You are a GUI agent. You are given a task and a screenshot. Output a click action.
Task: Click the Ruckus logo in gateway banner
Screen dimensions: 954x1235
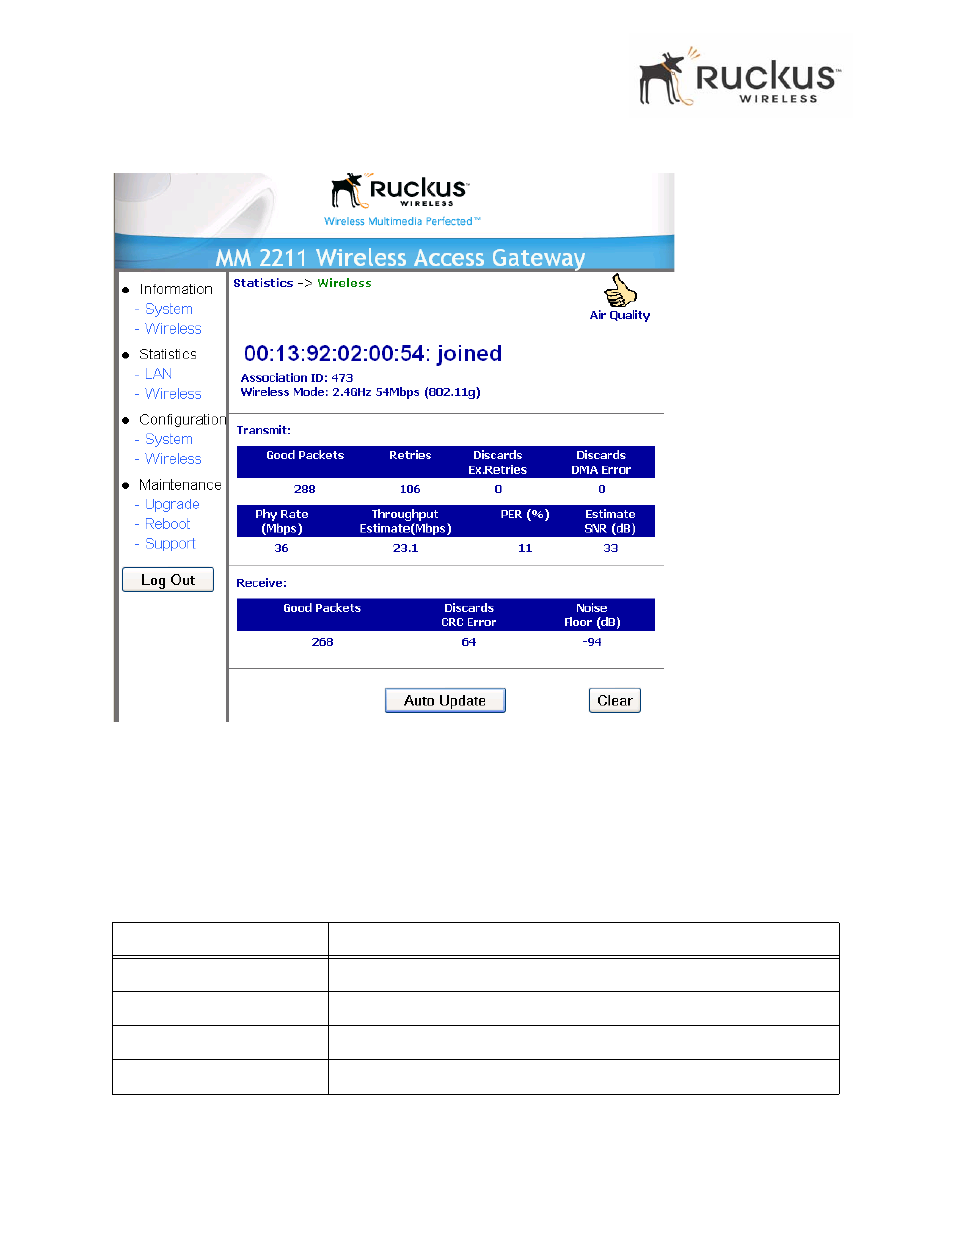400,190
